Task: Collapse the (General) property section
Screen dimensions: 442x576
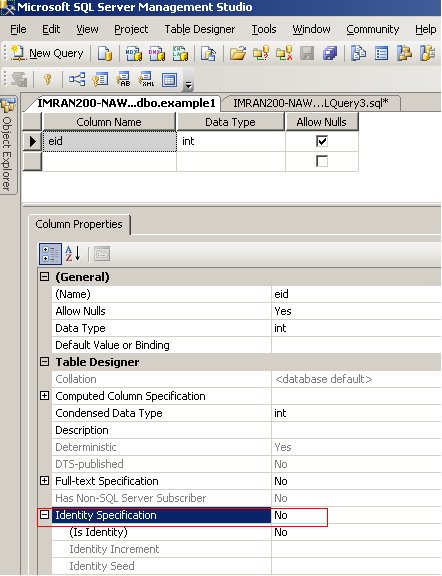Action: point(44,277)
